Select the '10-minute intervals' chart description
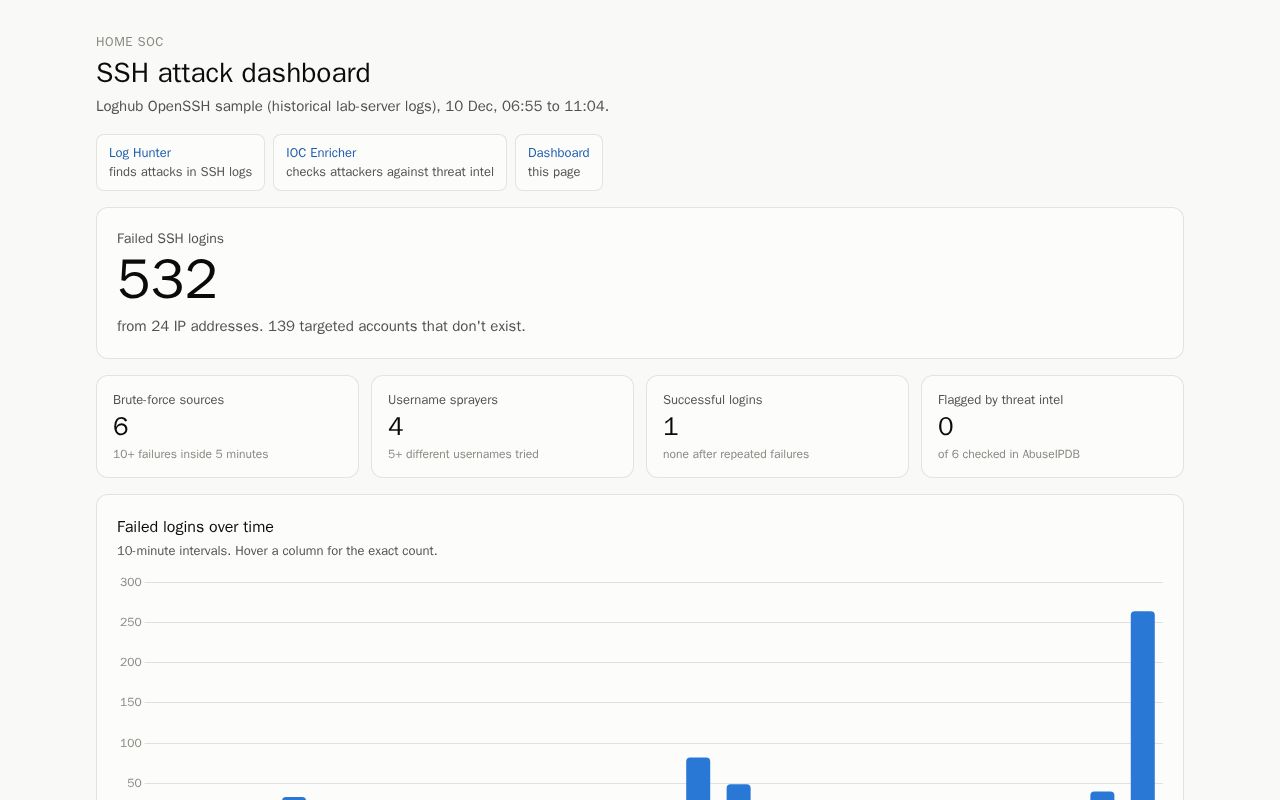The width and height of the screenshot is (1280, 800). click(x=277, y=551)
